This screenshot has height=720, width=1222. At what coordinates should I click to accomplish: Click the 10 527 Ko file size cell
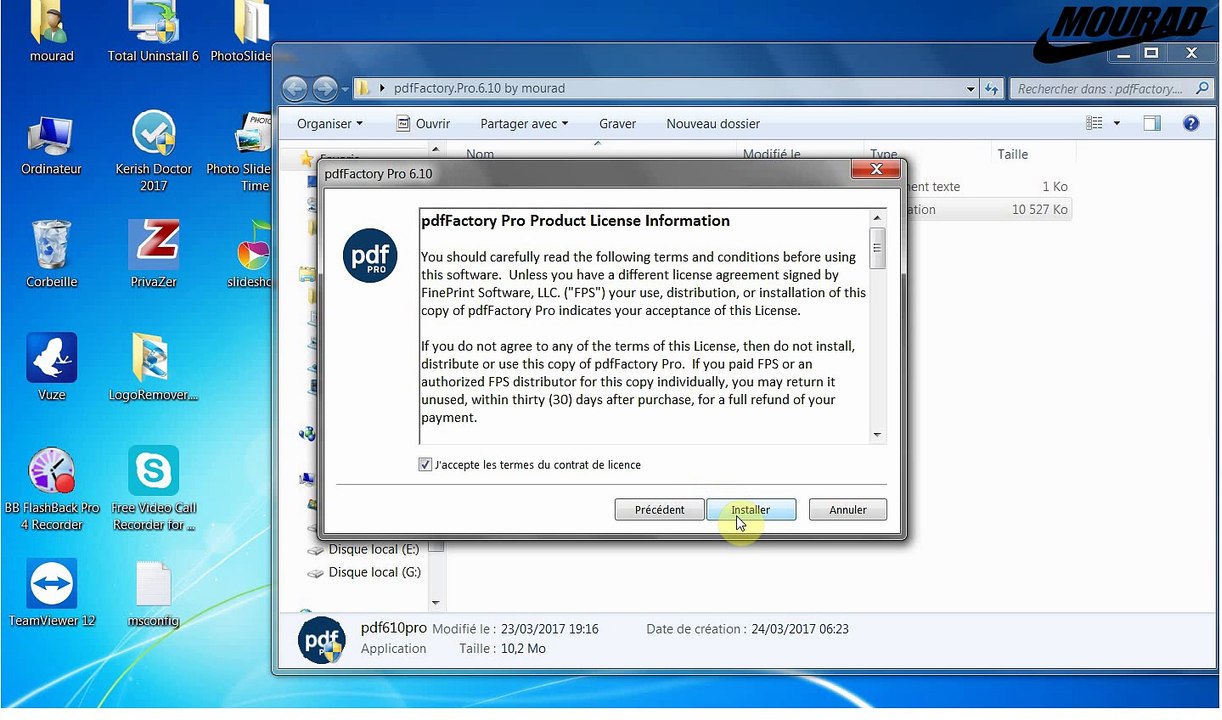pos(1040,210)
